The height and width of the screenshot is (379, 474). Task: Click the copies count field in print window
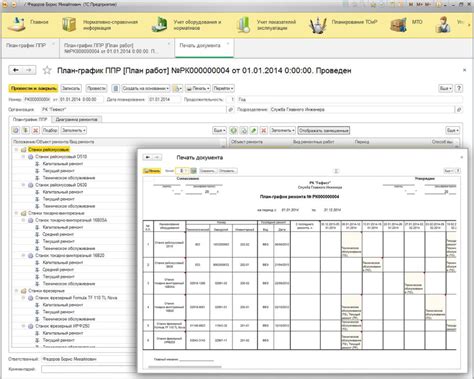182,171
